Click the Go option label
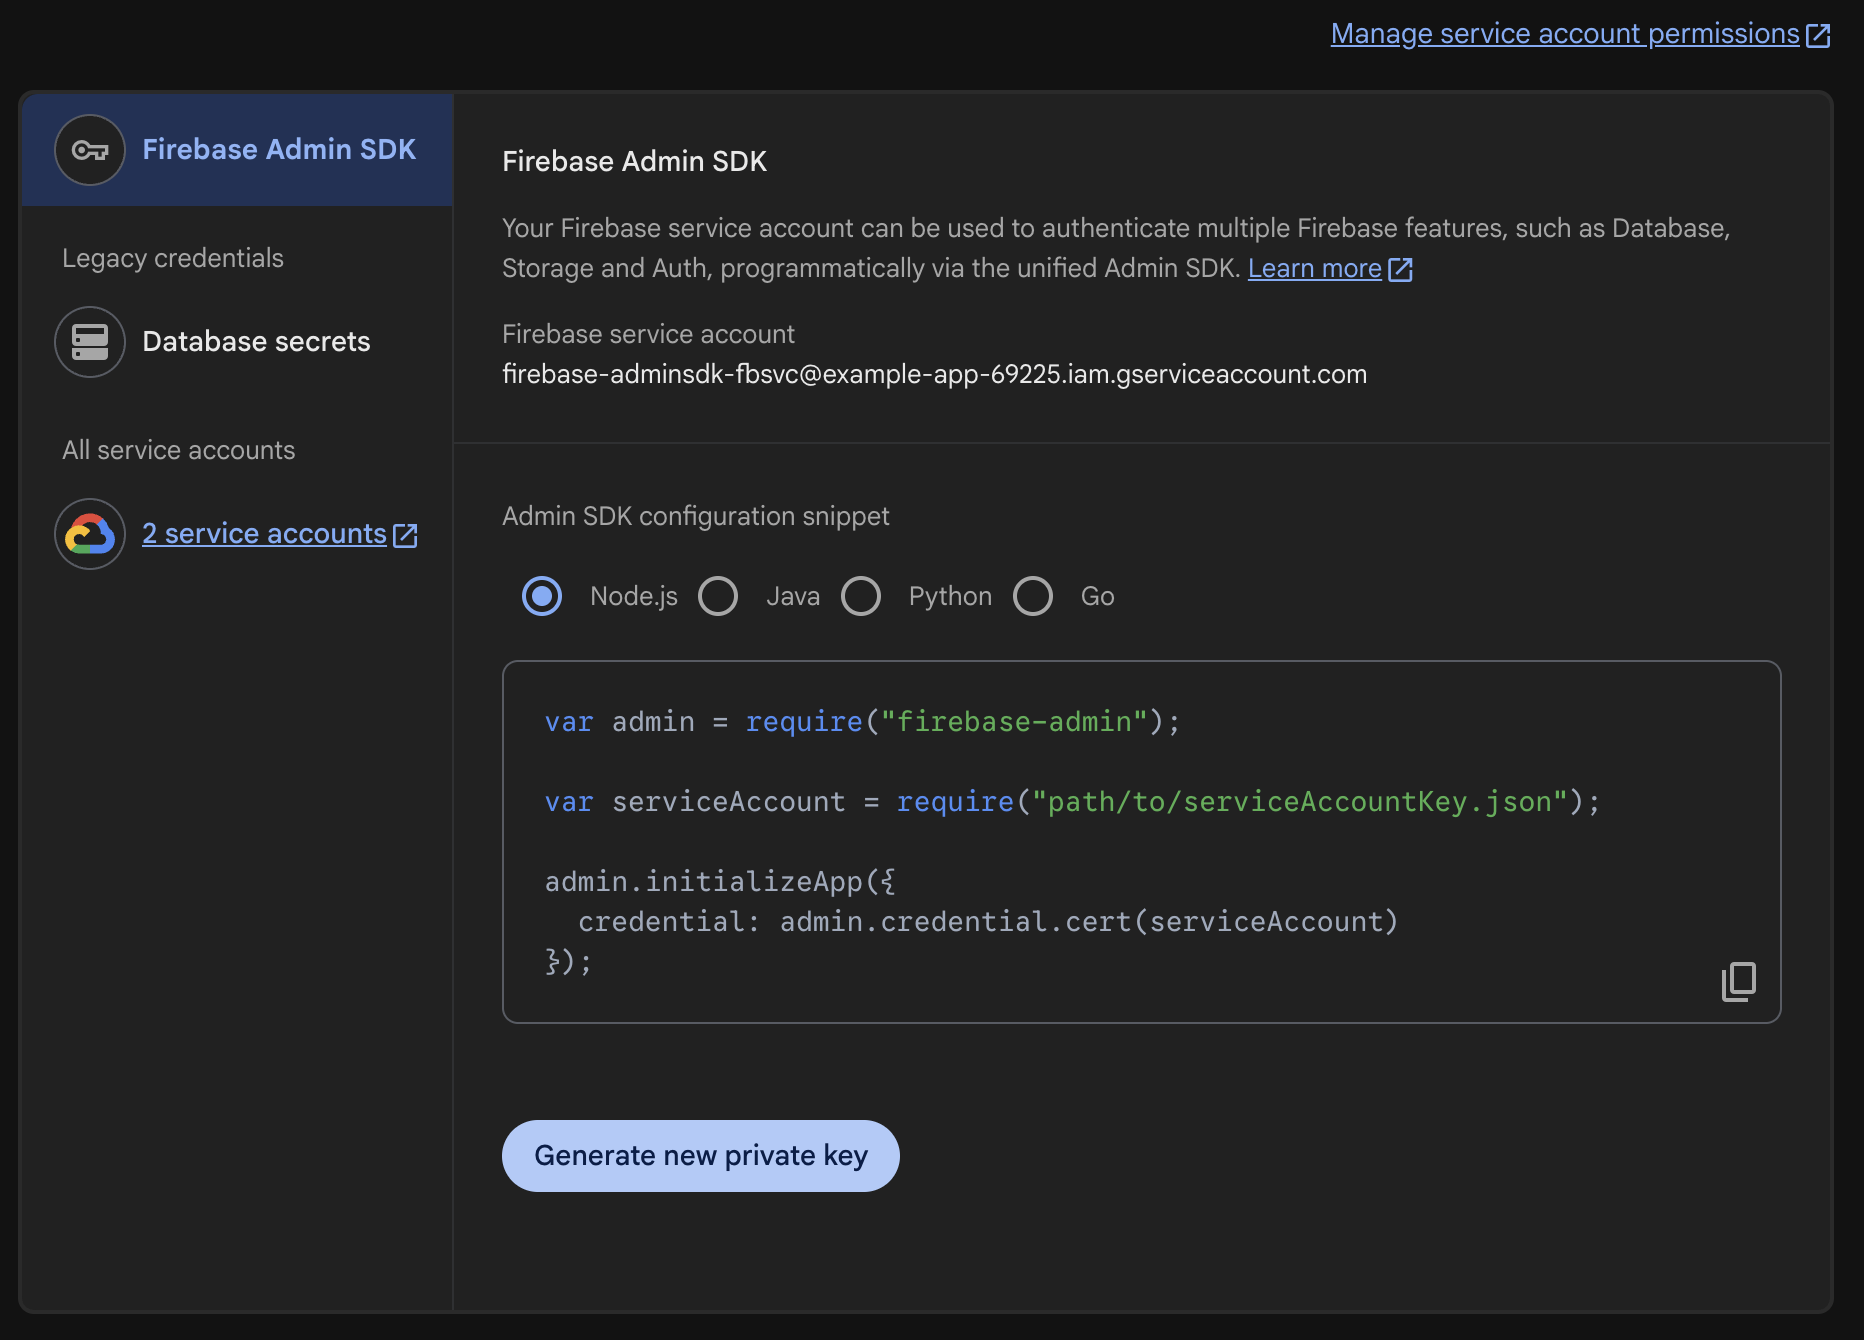Image resolution: width=1864 pixels, height=1340 pixels. click(1097, 596)
